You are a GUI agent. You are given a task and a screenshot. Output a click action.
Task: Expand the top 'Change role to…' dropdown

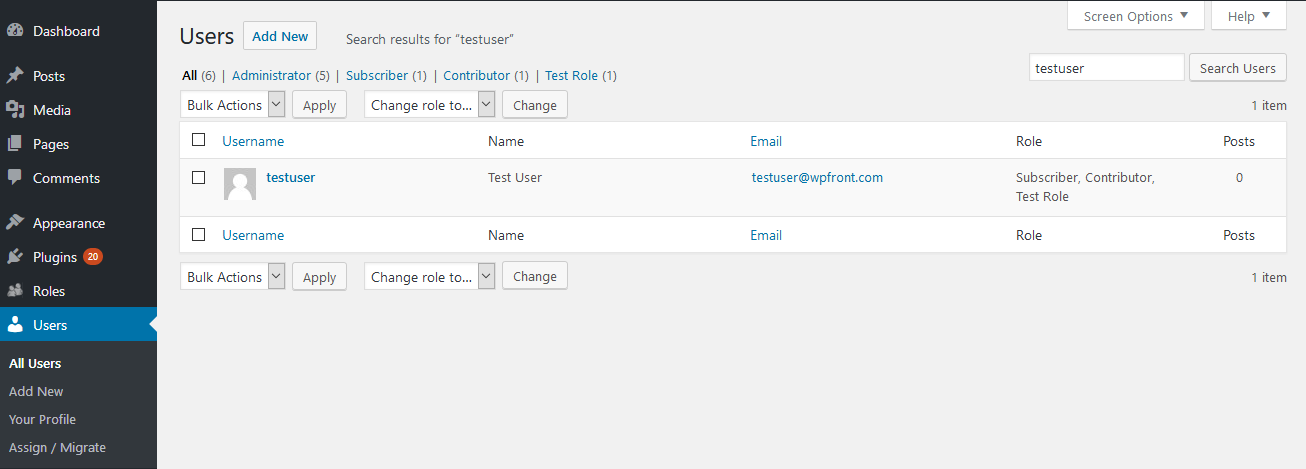[429, 105]
